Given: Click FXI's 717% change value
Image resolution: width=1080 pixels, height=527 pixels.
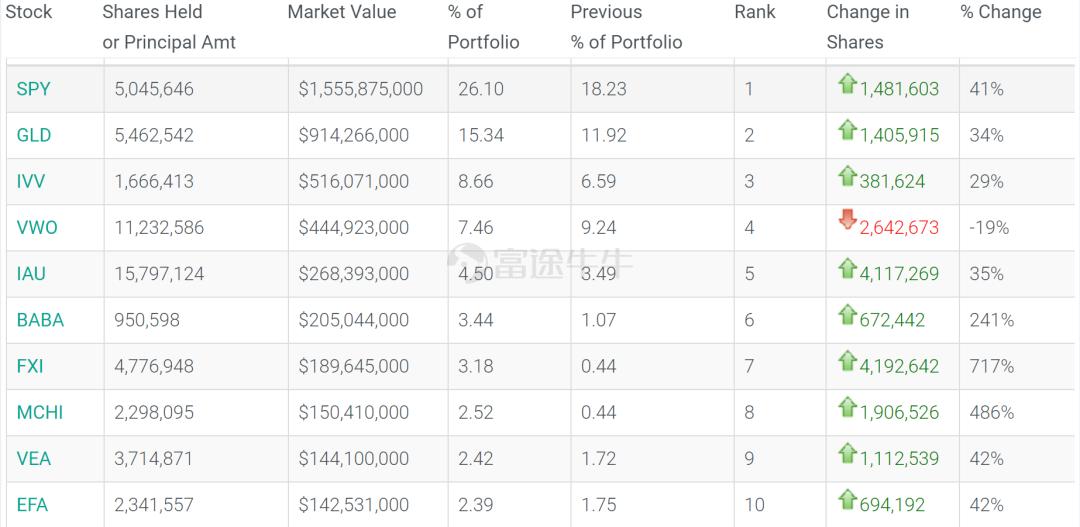Looking at the screenshot, I should pos(992,366).
